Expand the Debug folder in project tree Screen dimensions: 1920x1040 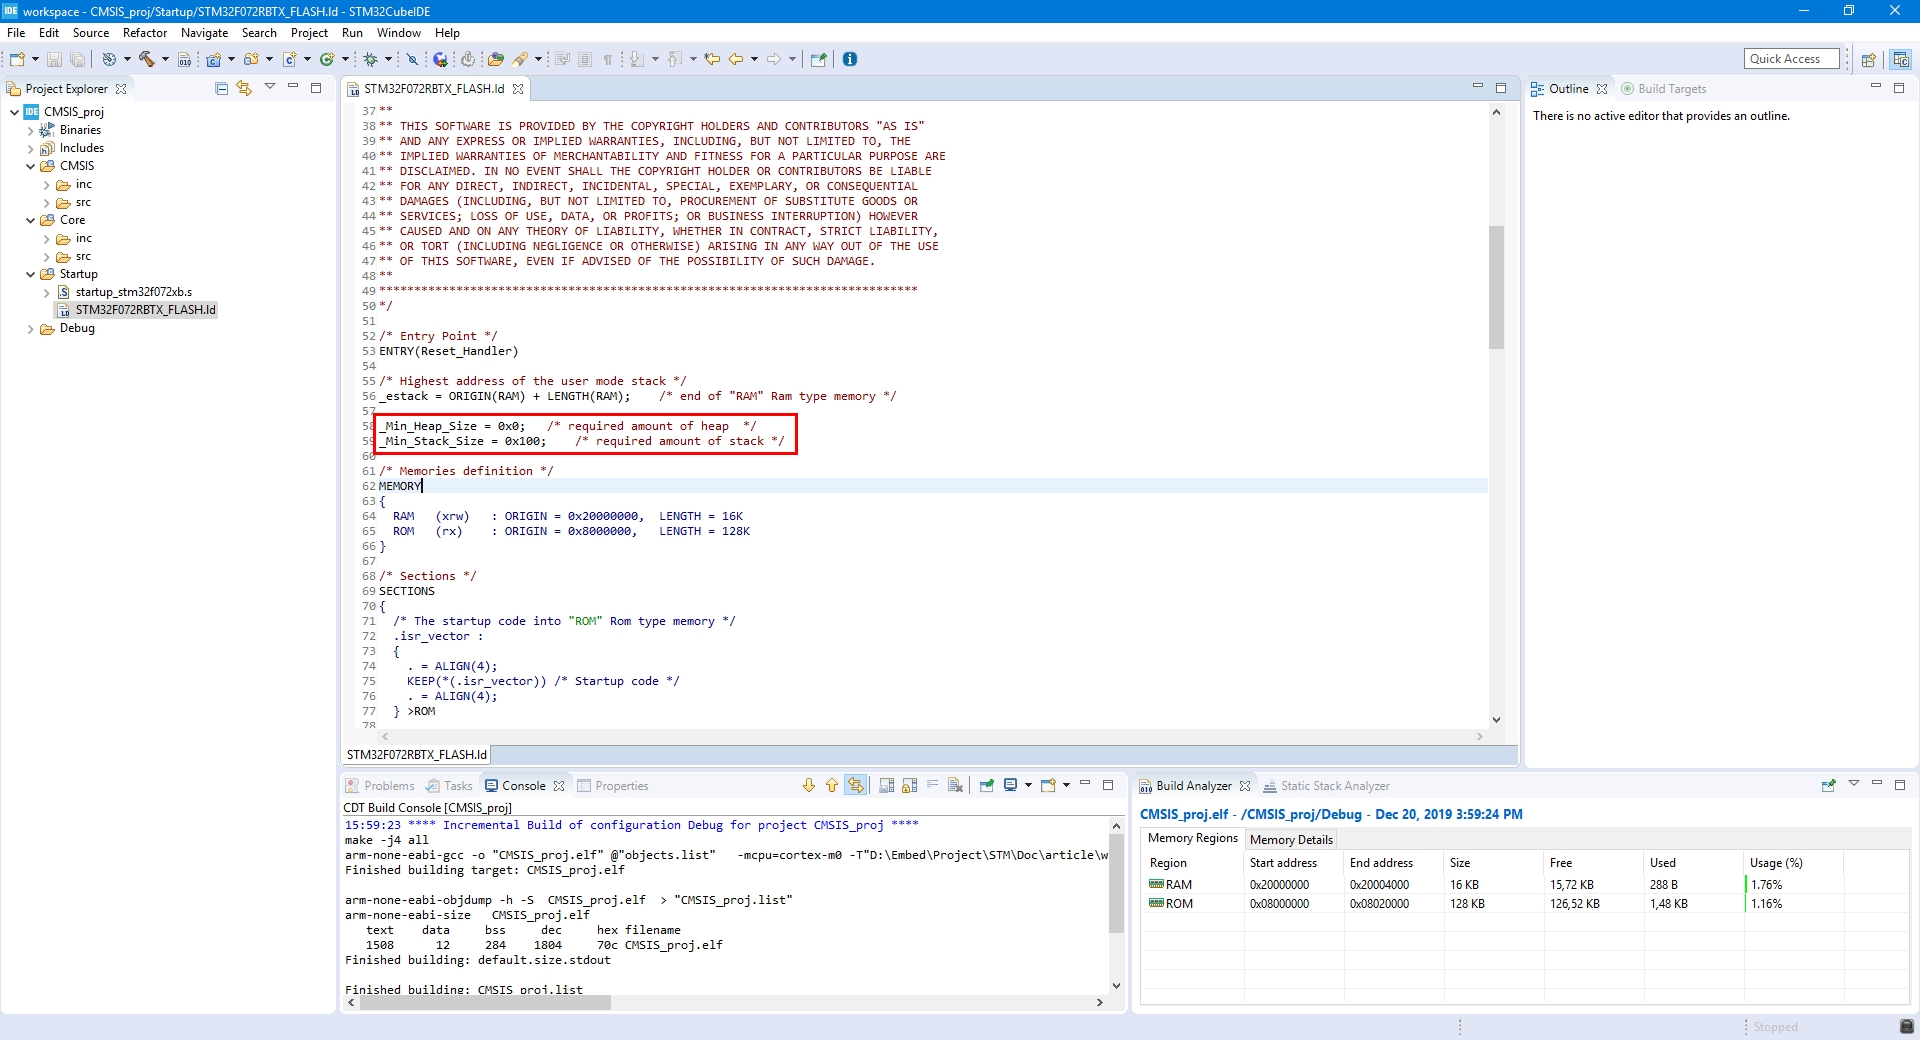click(31, 329)
